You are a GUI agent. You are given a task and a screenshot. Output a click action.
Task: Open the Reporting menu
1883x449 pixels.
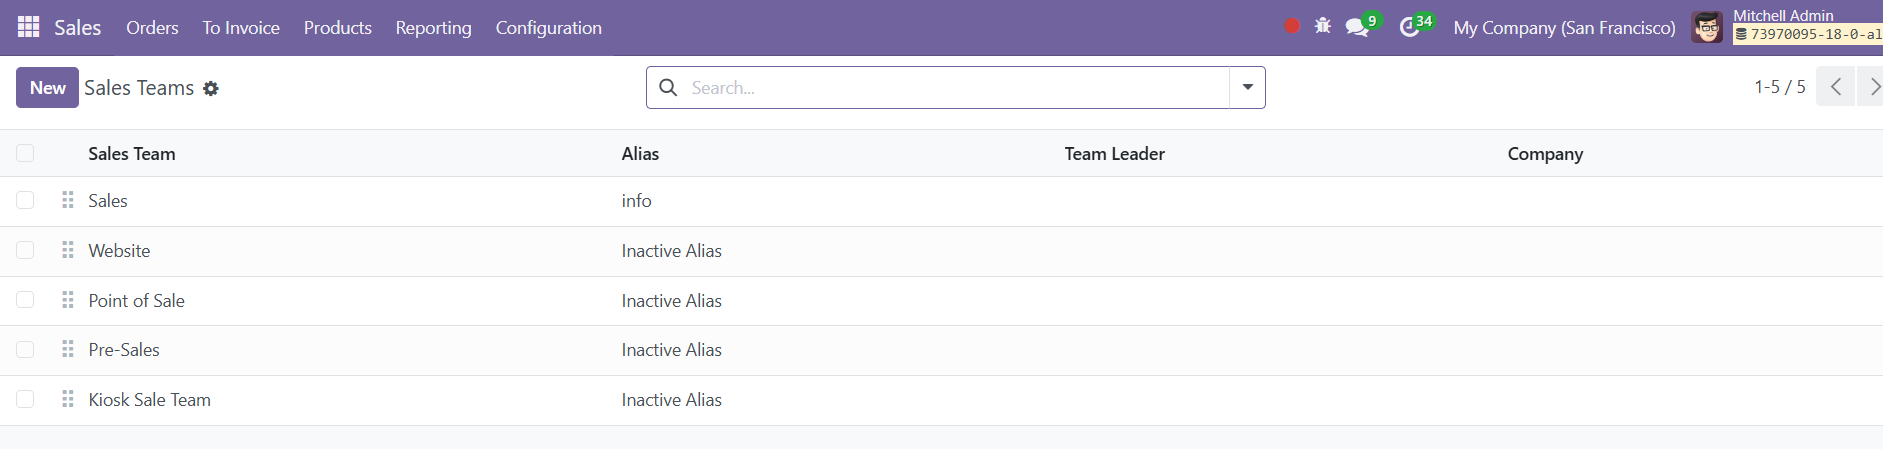[433, 28]
